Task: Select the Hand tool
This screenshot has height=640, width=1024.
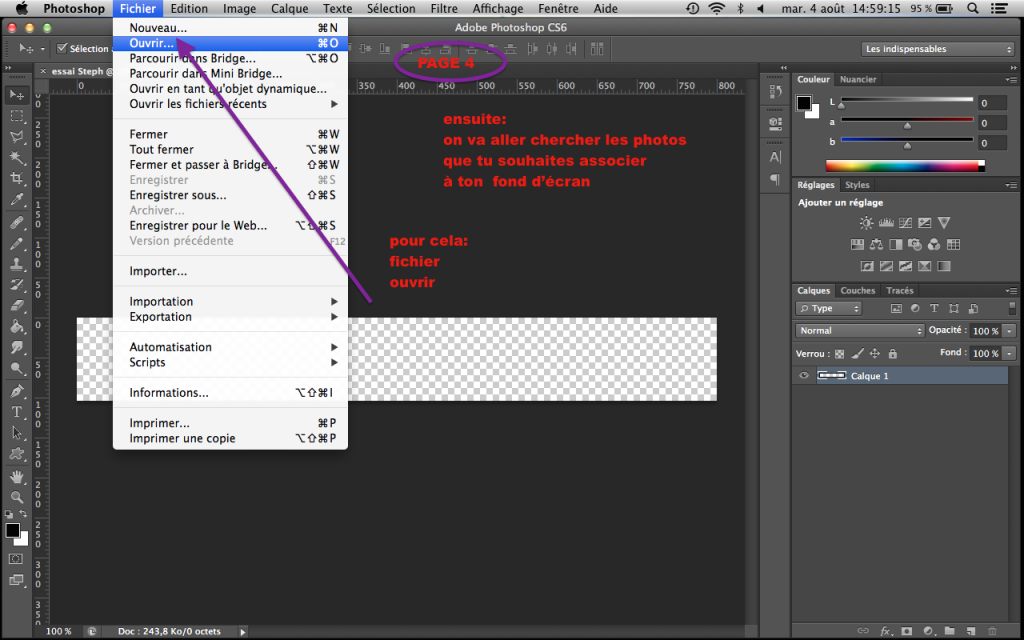Action: [x=16, y=477]
